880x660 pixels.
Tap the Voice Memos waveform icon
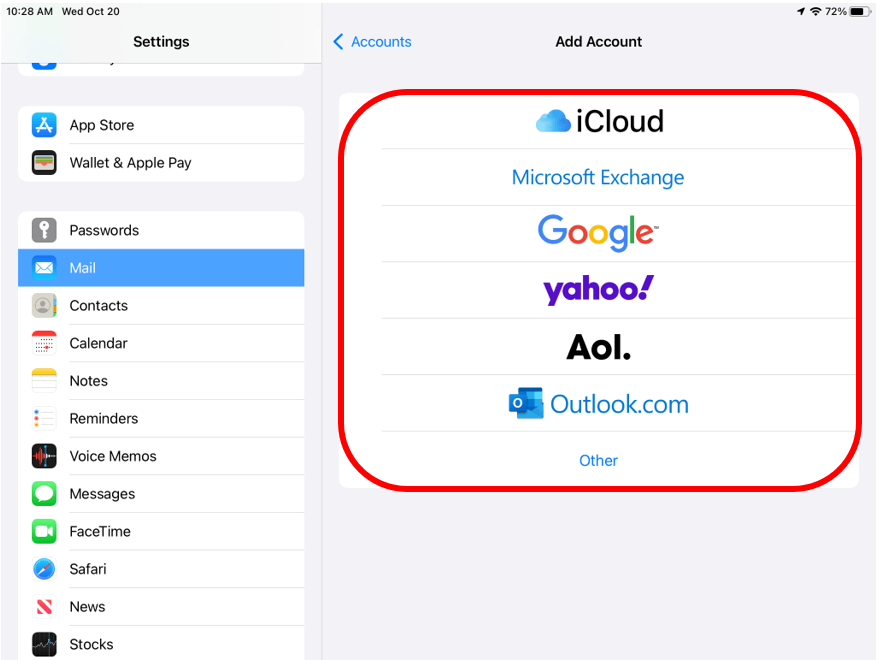(44, 456)
